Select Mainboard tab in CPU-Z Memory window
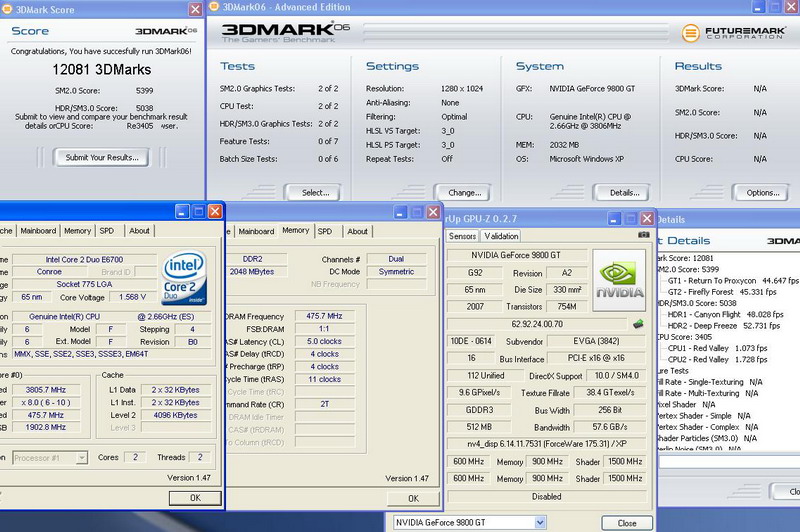 (256, 231)
